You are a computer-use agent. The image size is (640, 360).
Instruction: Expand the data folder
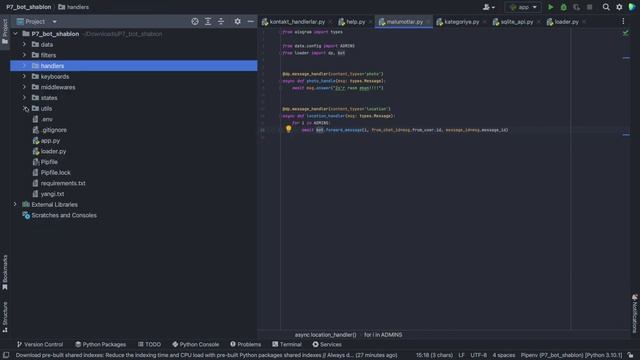[24, 44]
